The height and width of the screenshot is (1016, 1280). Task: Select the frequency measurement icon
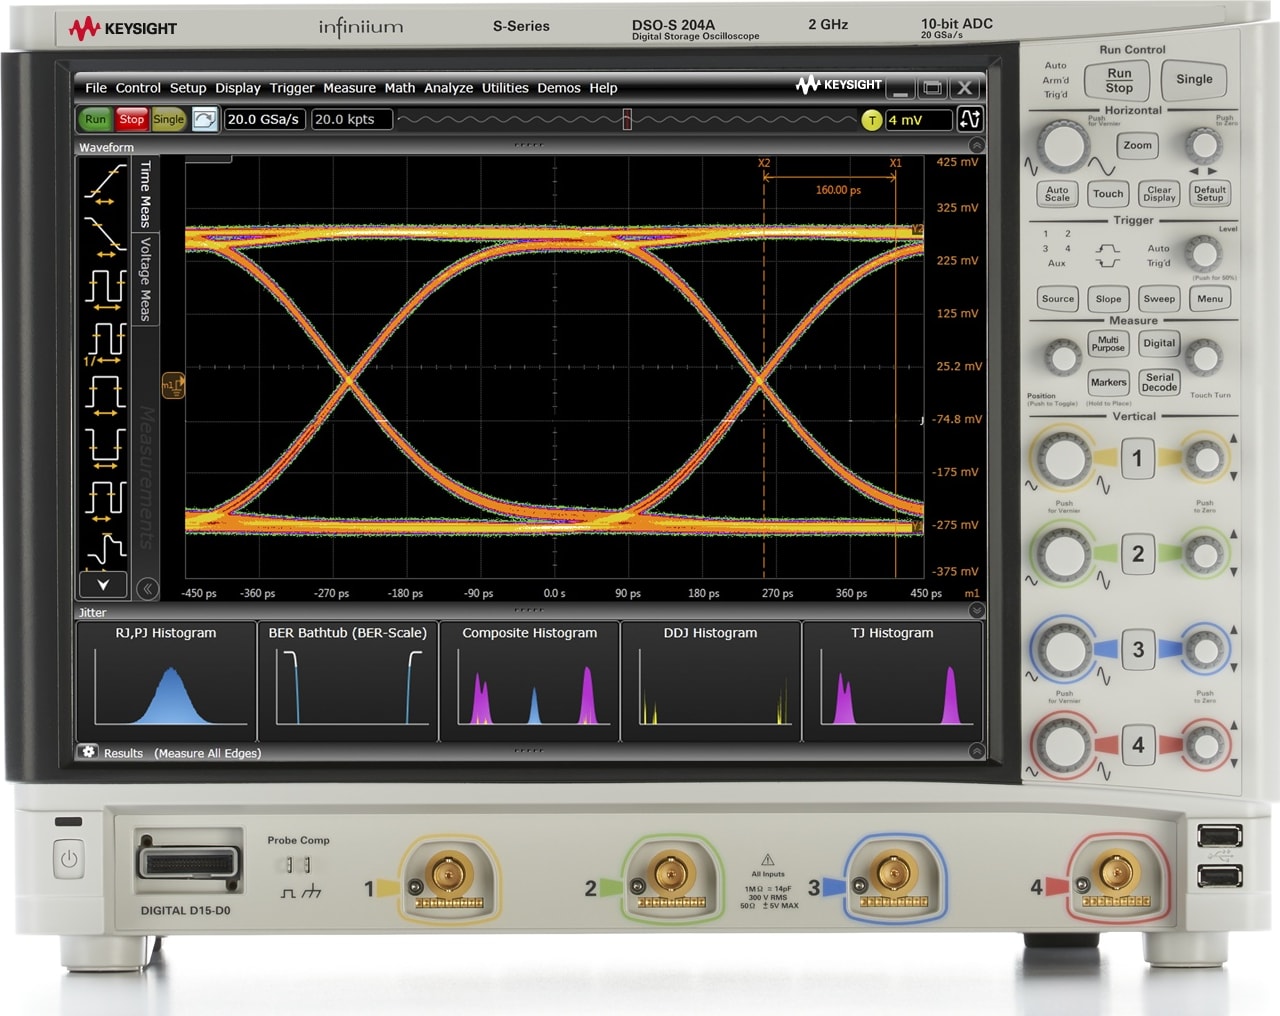click(104, 342)
